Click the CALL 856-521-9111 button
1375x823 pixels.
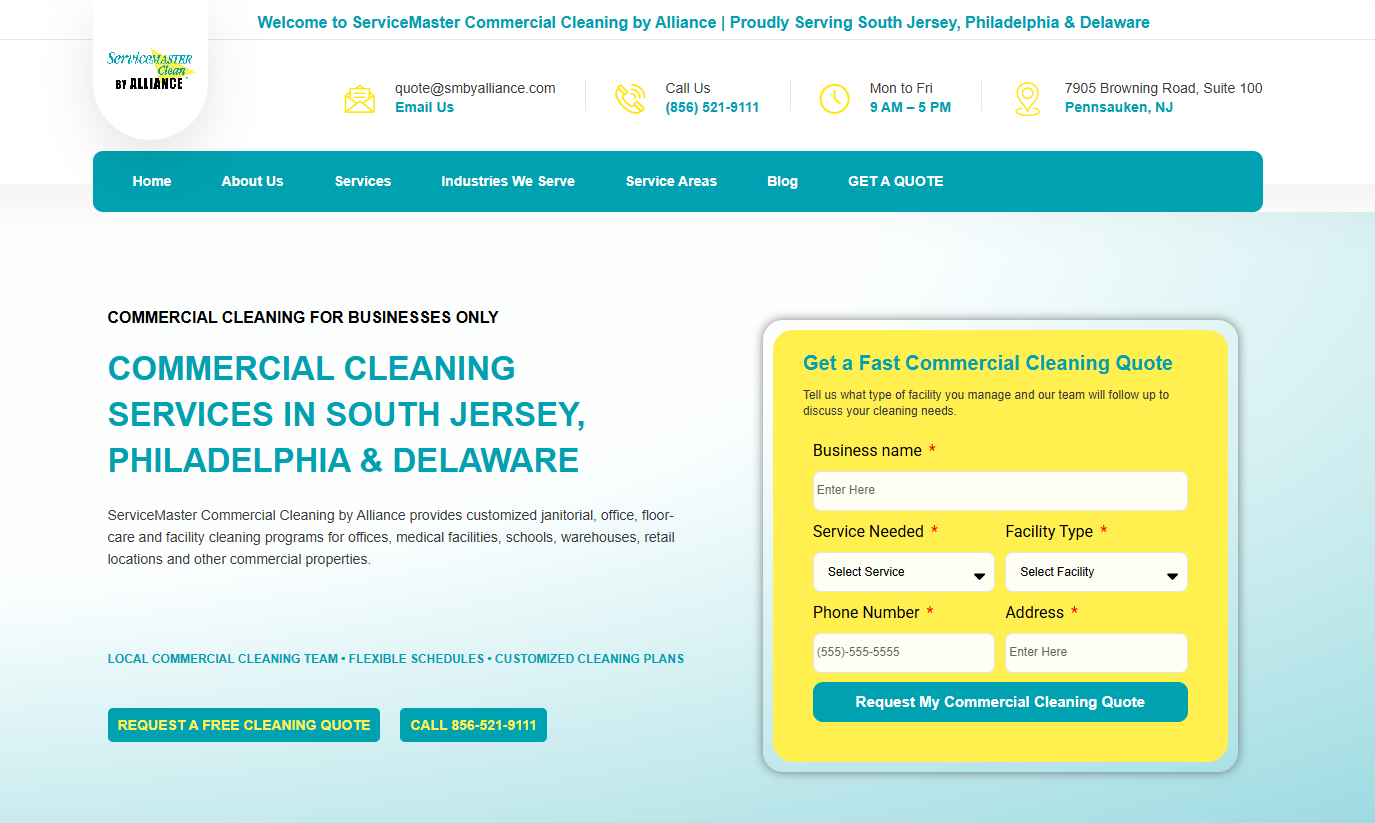(473, 725)
